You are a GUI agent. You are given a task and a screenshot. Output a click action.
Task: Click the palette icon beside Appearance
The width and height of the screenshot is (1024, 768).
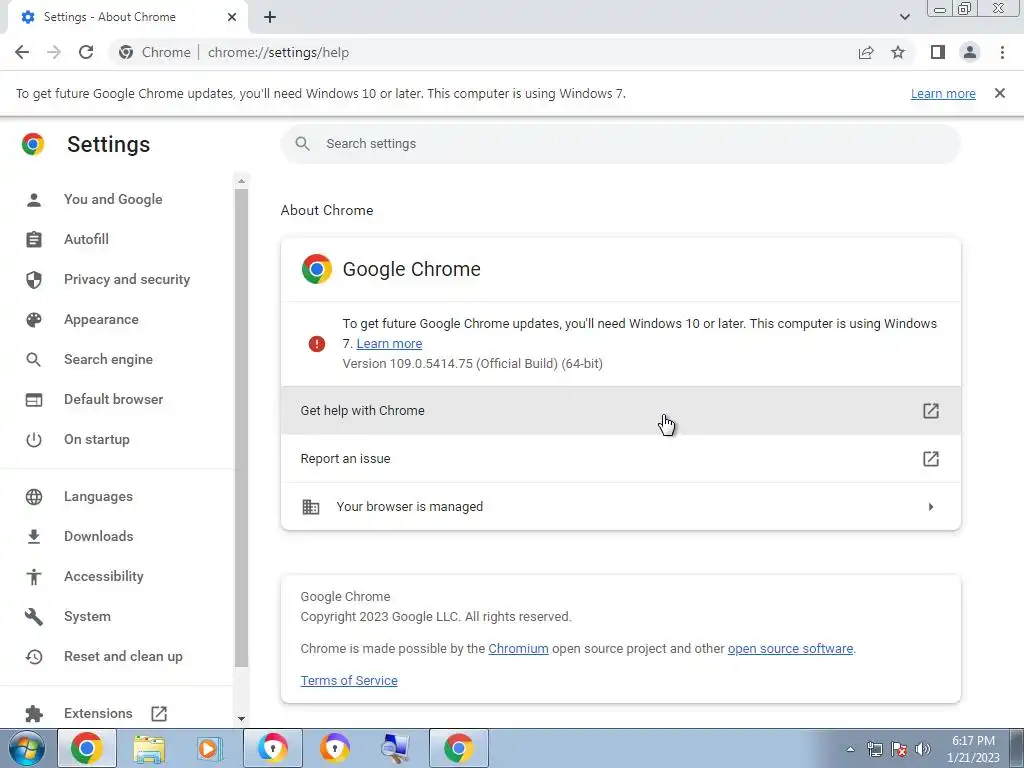tap(34, 320)
